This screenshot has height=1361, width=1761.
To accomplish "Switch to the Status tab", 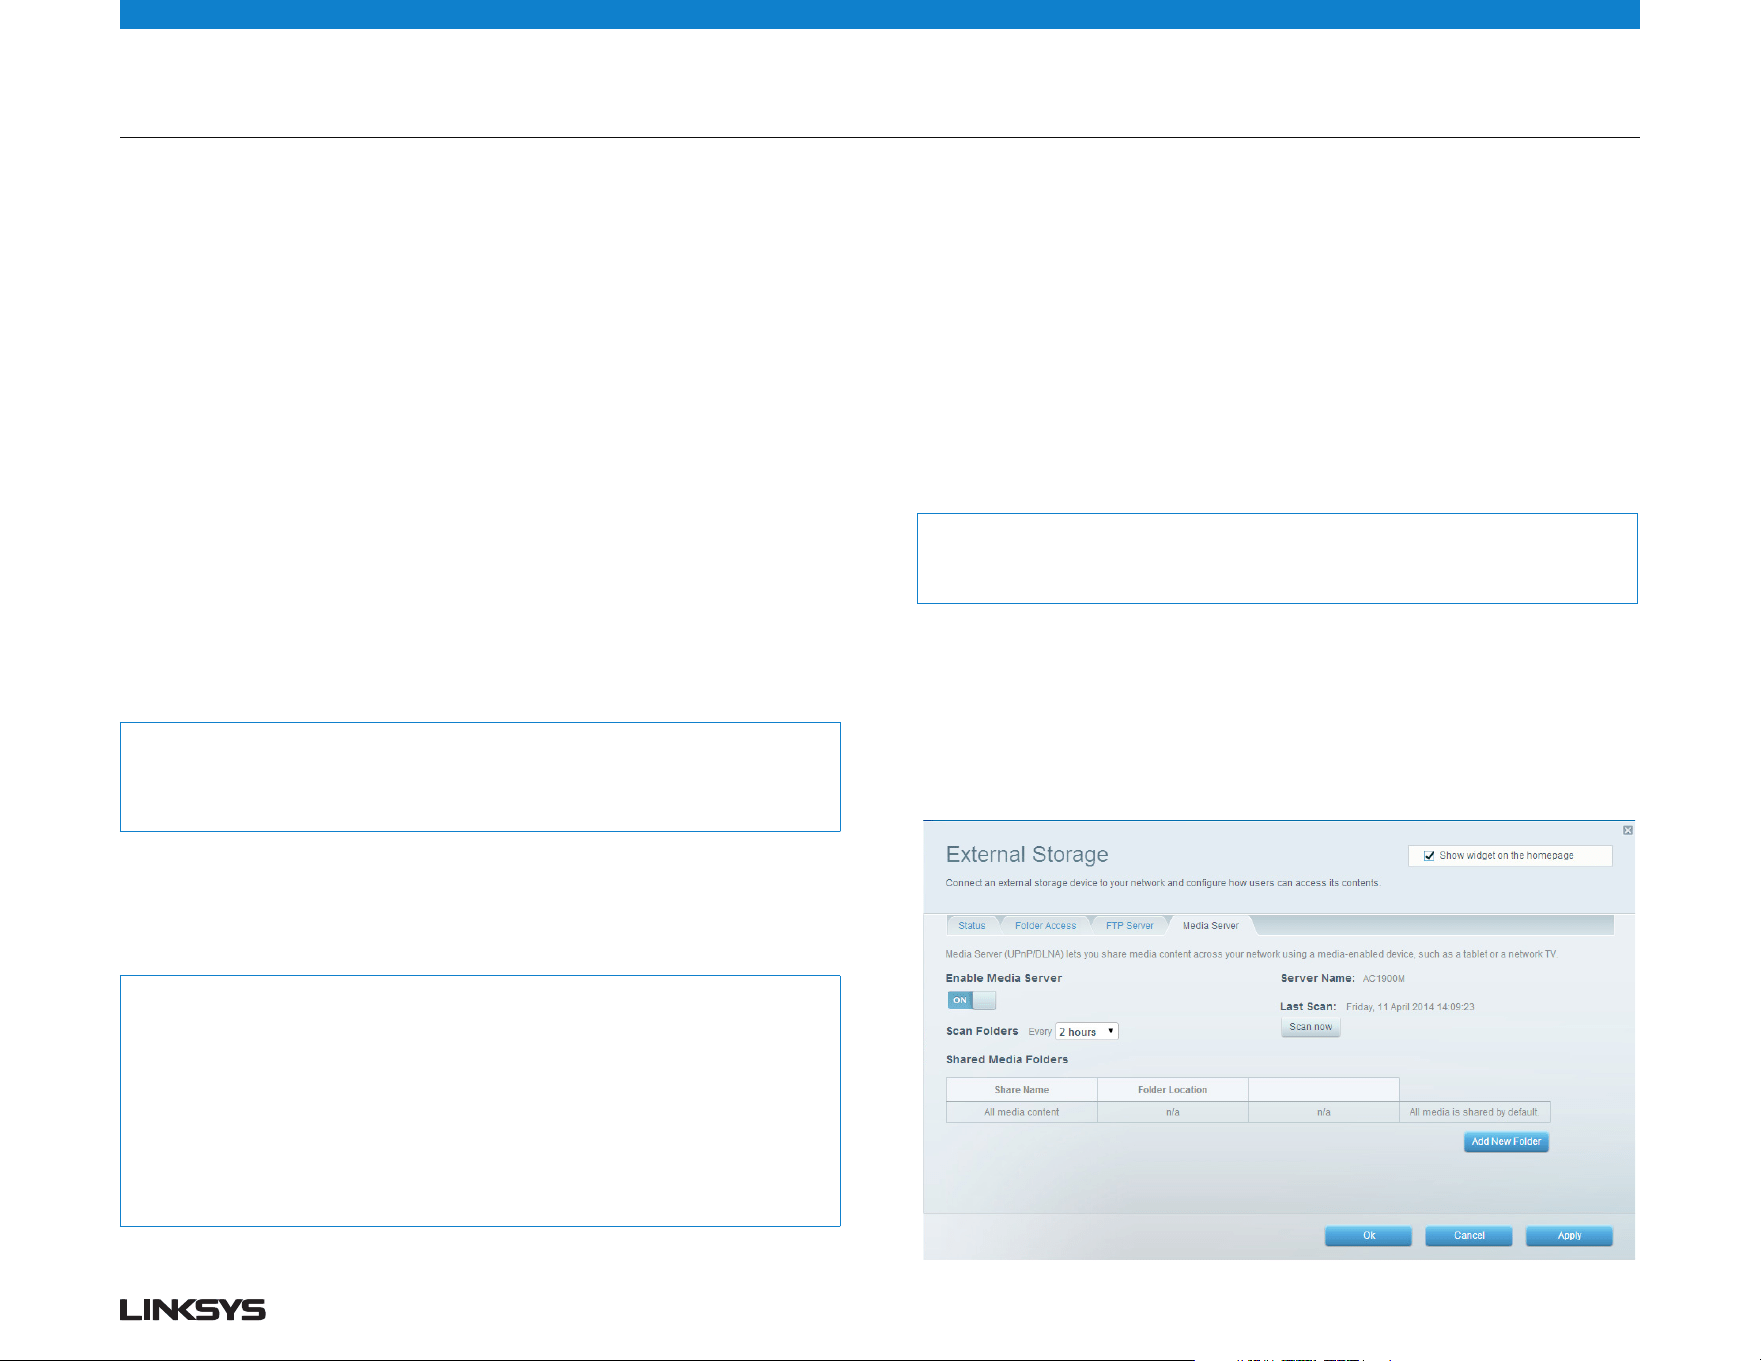I will [971, 925].
